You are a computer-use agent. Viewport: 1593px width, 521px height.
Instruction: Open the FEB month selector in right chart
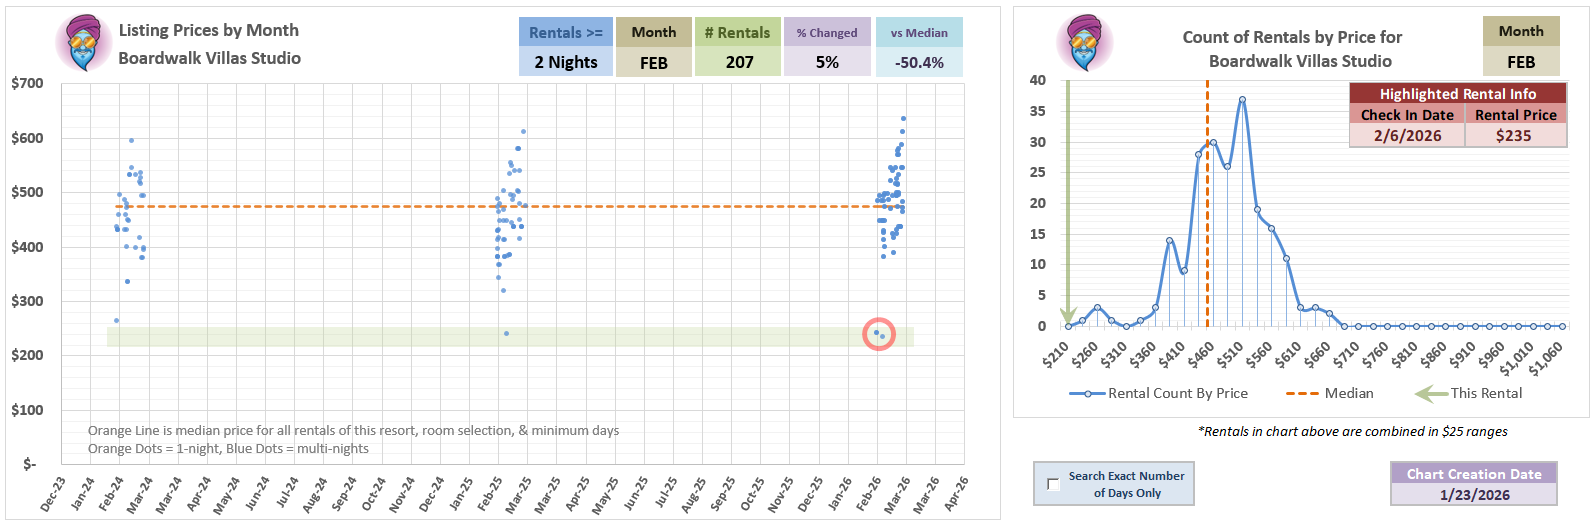pyautogui.click(x=1520, y=61)
